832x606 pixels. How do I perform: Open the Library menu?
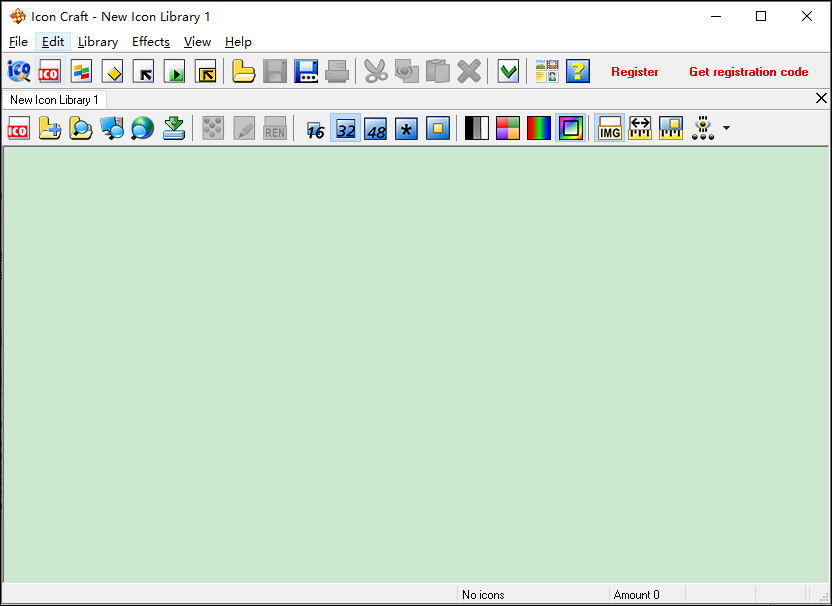click(x=98, y=42)
